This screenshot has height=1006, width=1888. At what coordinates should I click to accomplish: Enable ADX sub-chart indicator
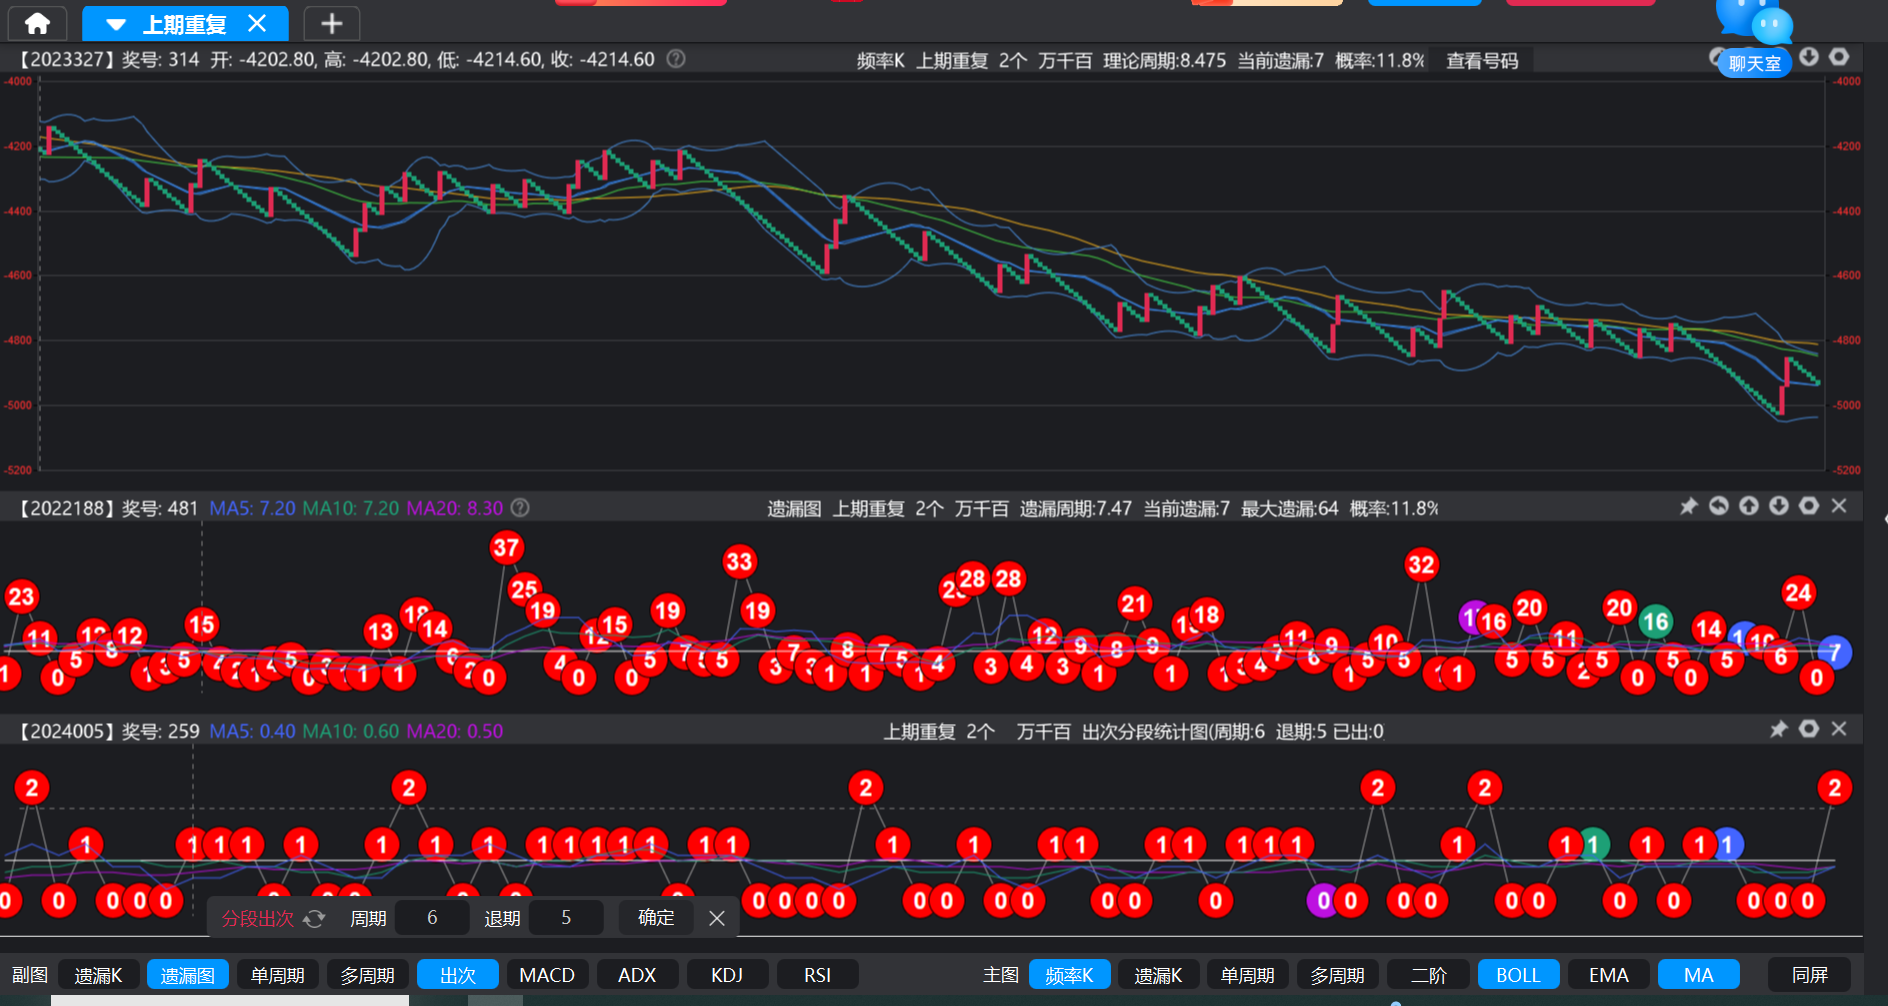tap(637, 975)
